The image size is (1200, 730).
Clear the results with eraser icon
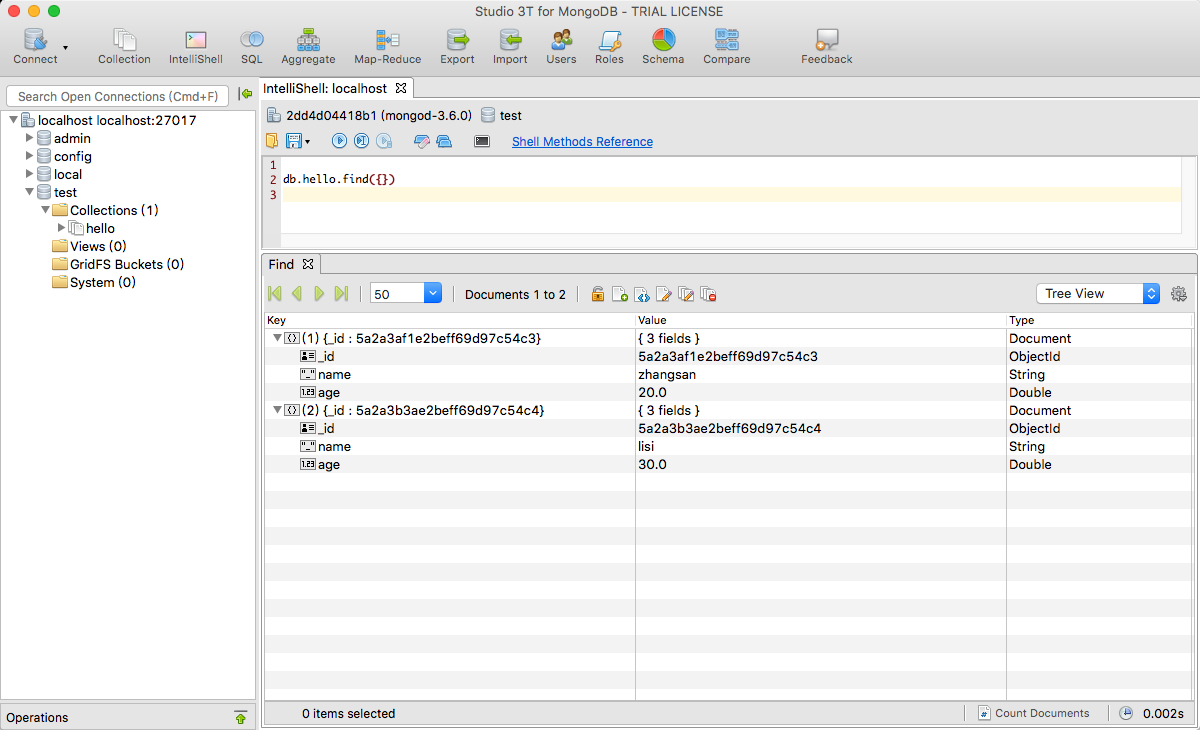click(421, 141)
